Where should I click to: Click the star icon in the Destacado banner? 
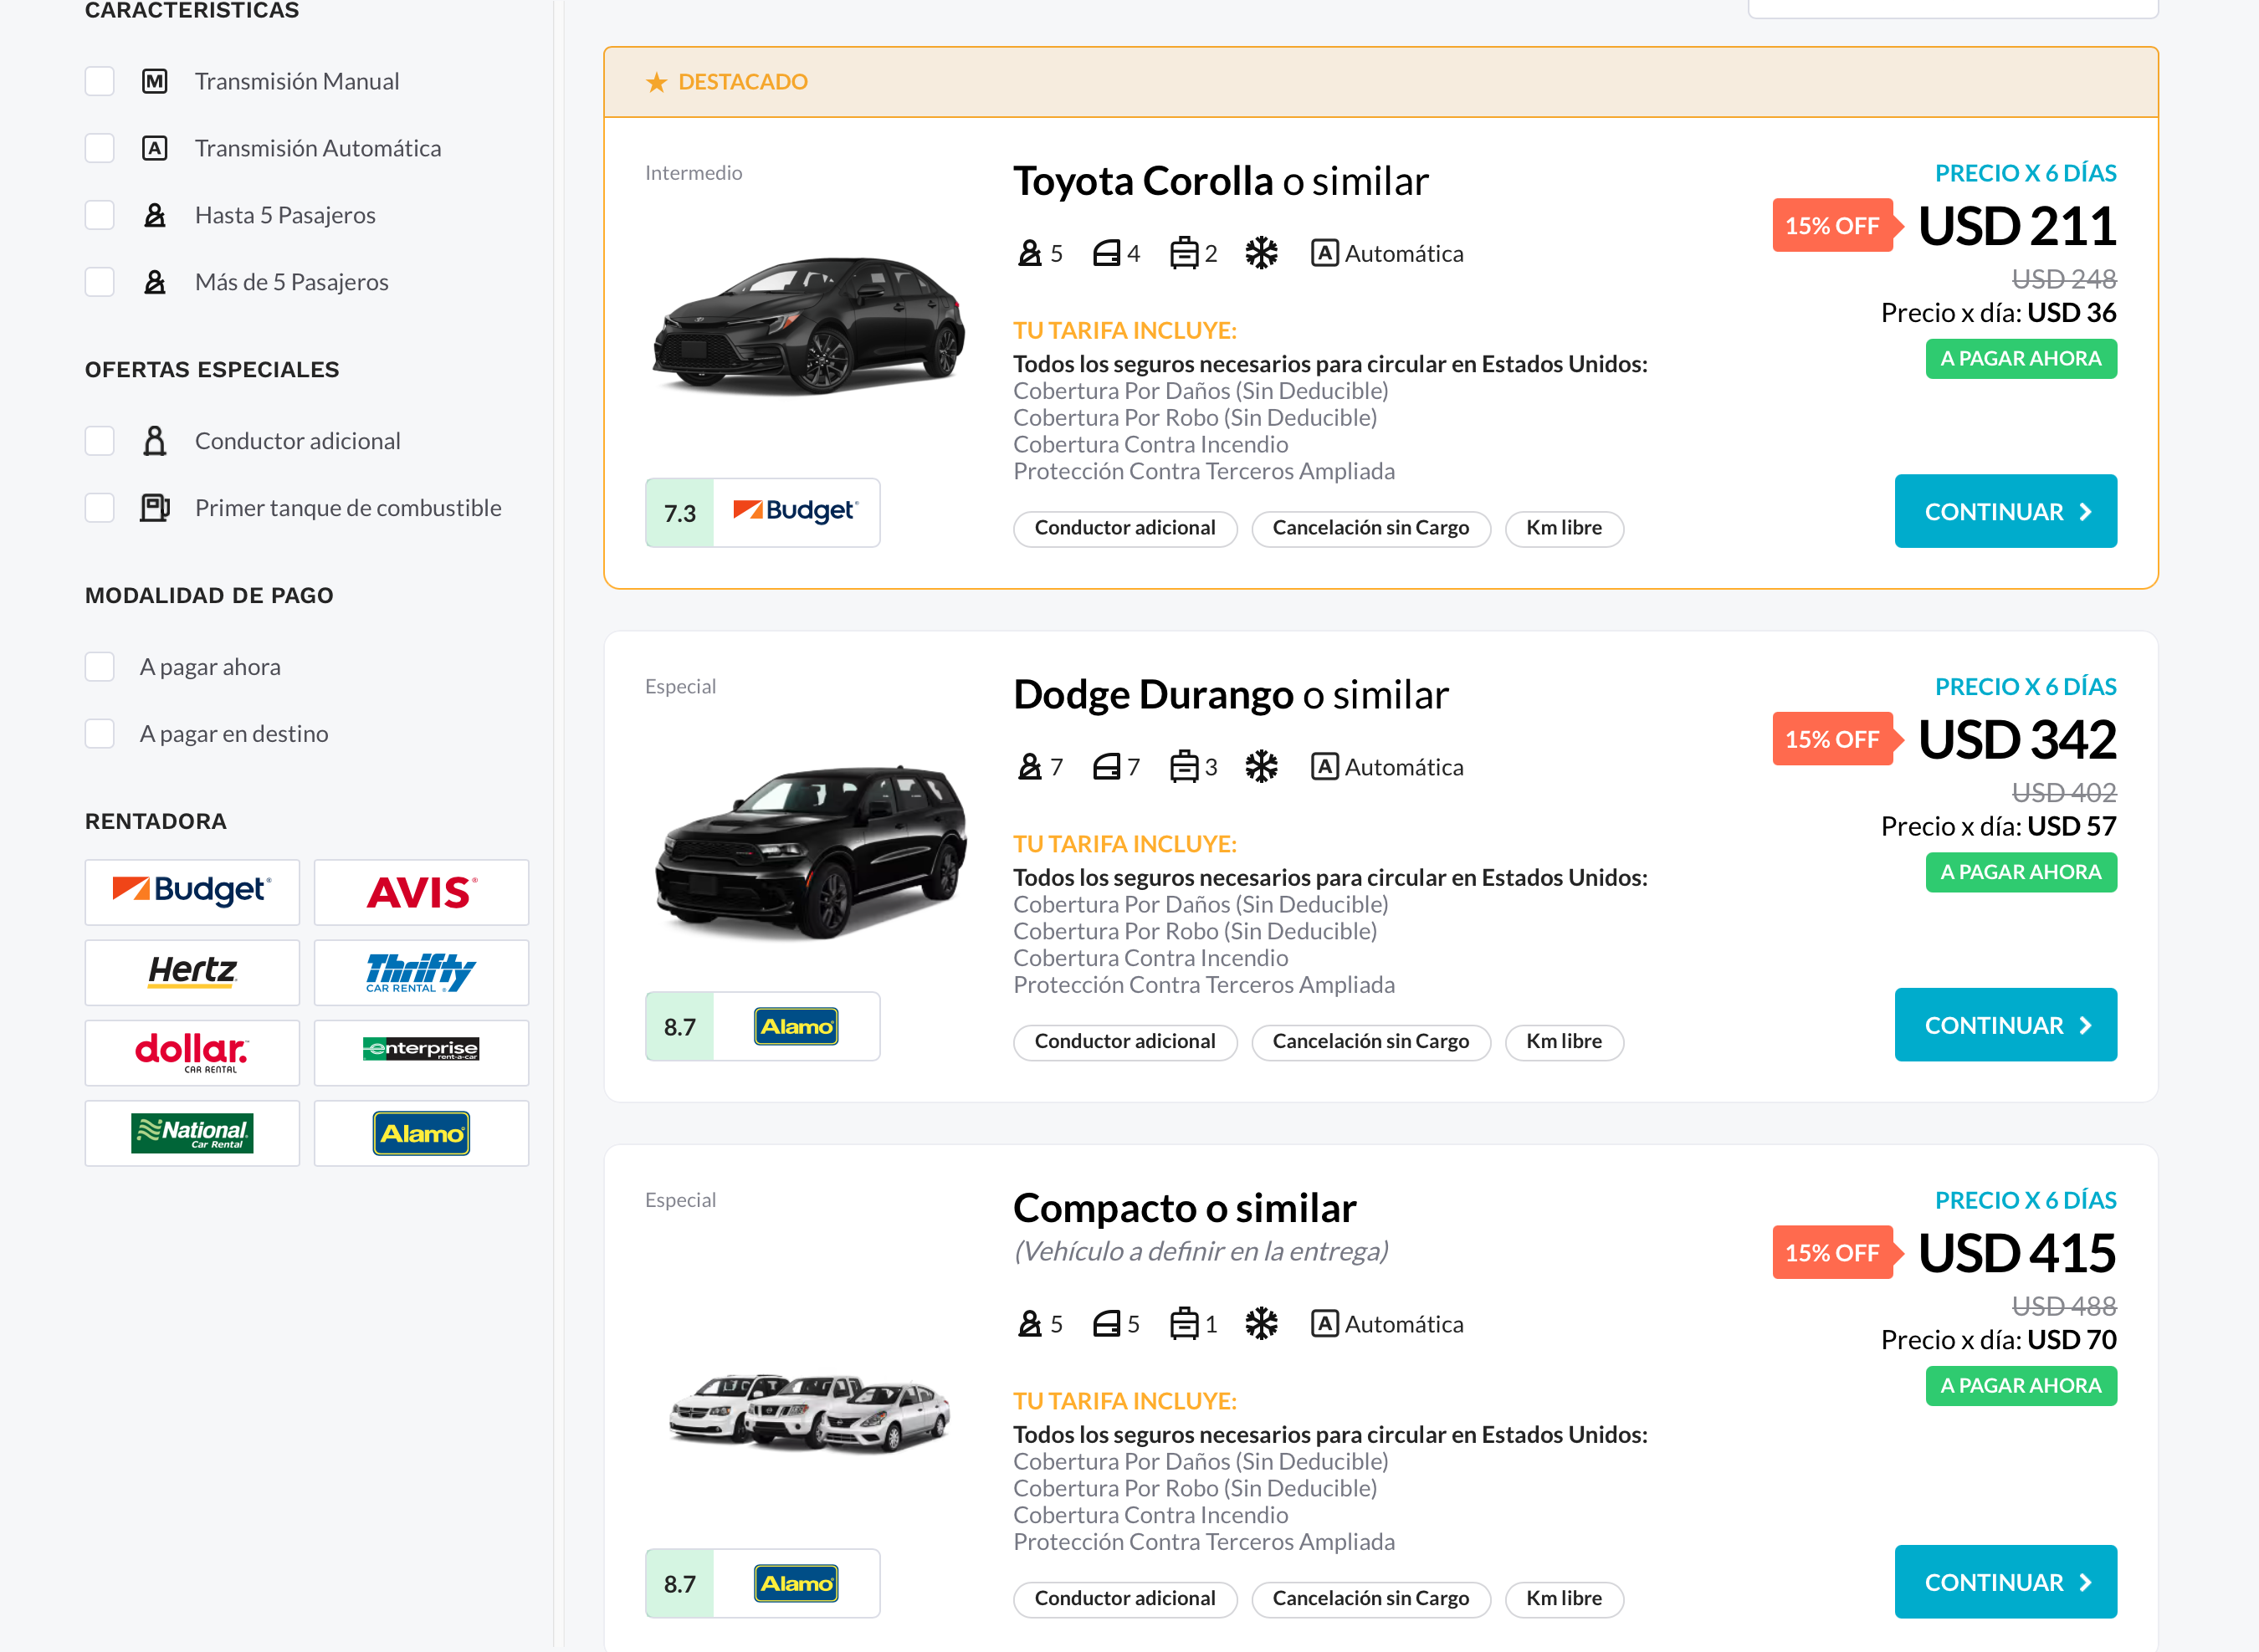(x=656, y=82)
